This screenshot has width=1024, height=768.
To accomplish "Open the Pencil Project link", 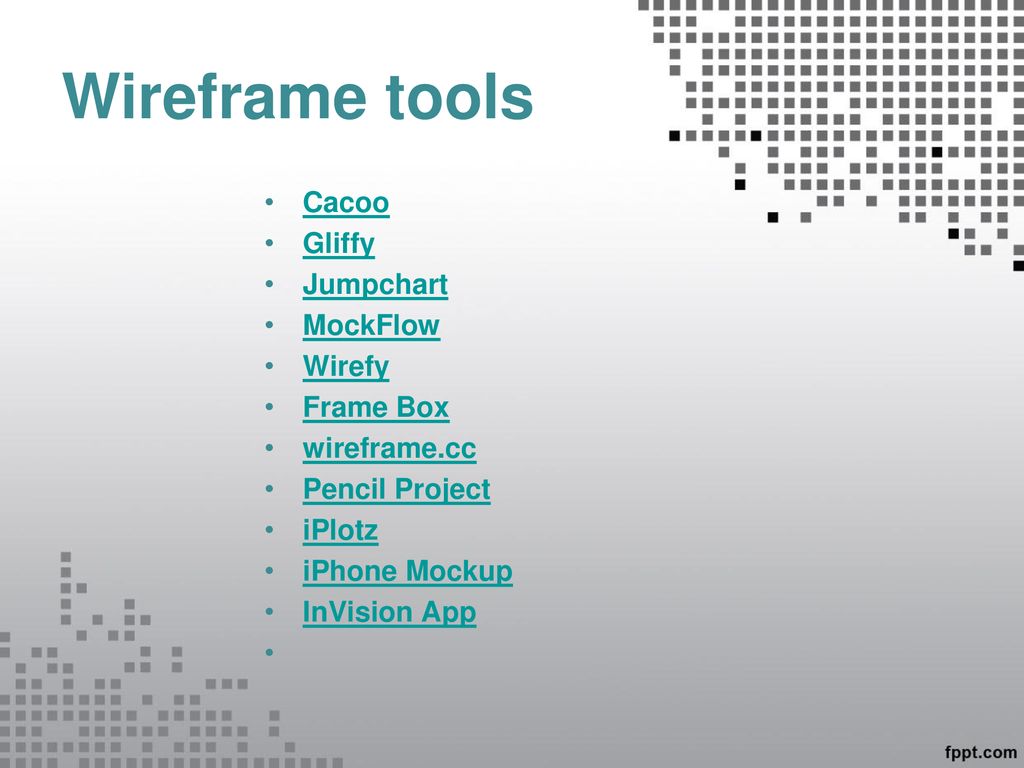I will click(x=396, y=490).
